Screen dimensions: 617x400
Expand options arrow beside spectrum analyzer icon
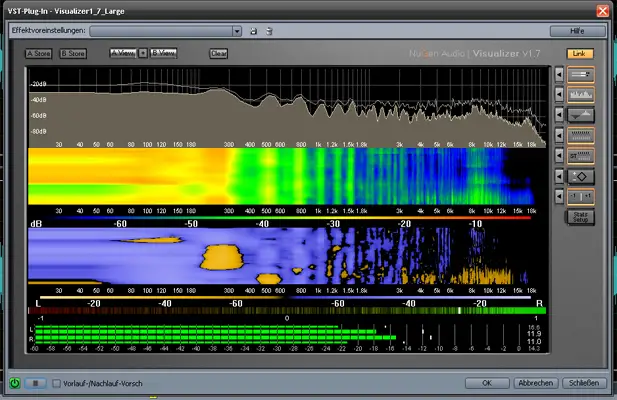pyautogui.click(x=559, y=94)
